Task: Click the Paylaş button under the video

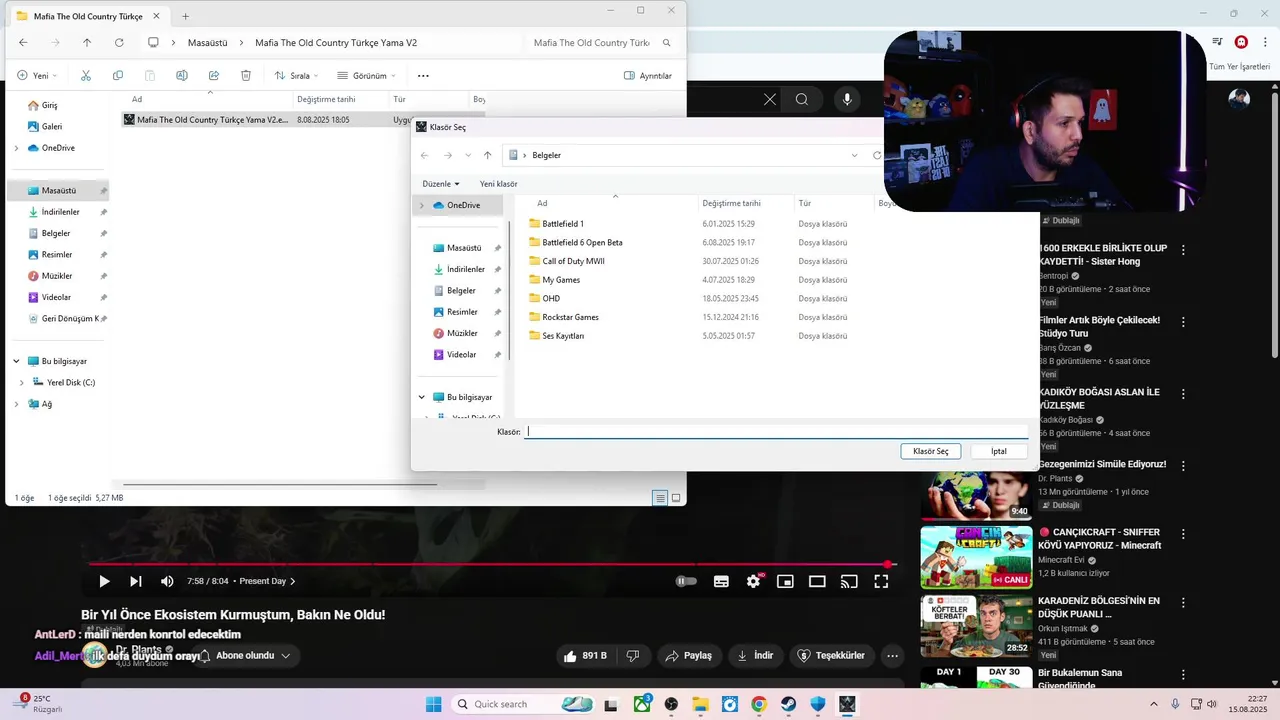Action: pyautogui.click(x=688, y=656)
